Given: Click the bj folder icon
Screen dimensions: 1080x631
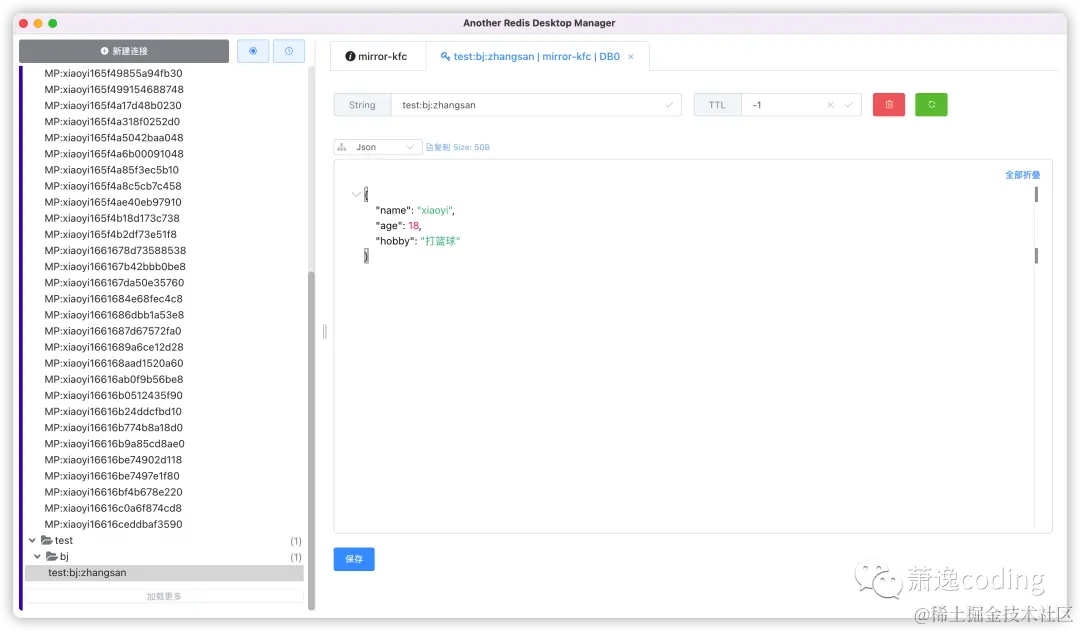Looking at the screenshot, I should (x=52, y=557).
